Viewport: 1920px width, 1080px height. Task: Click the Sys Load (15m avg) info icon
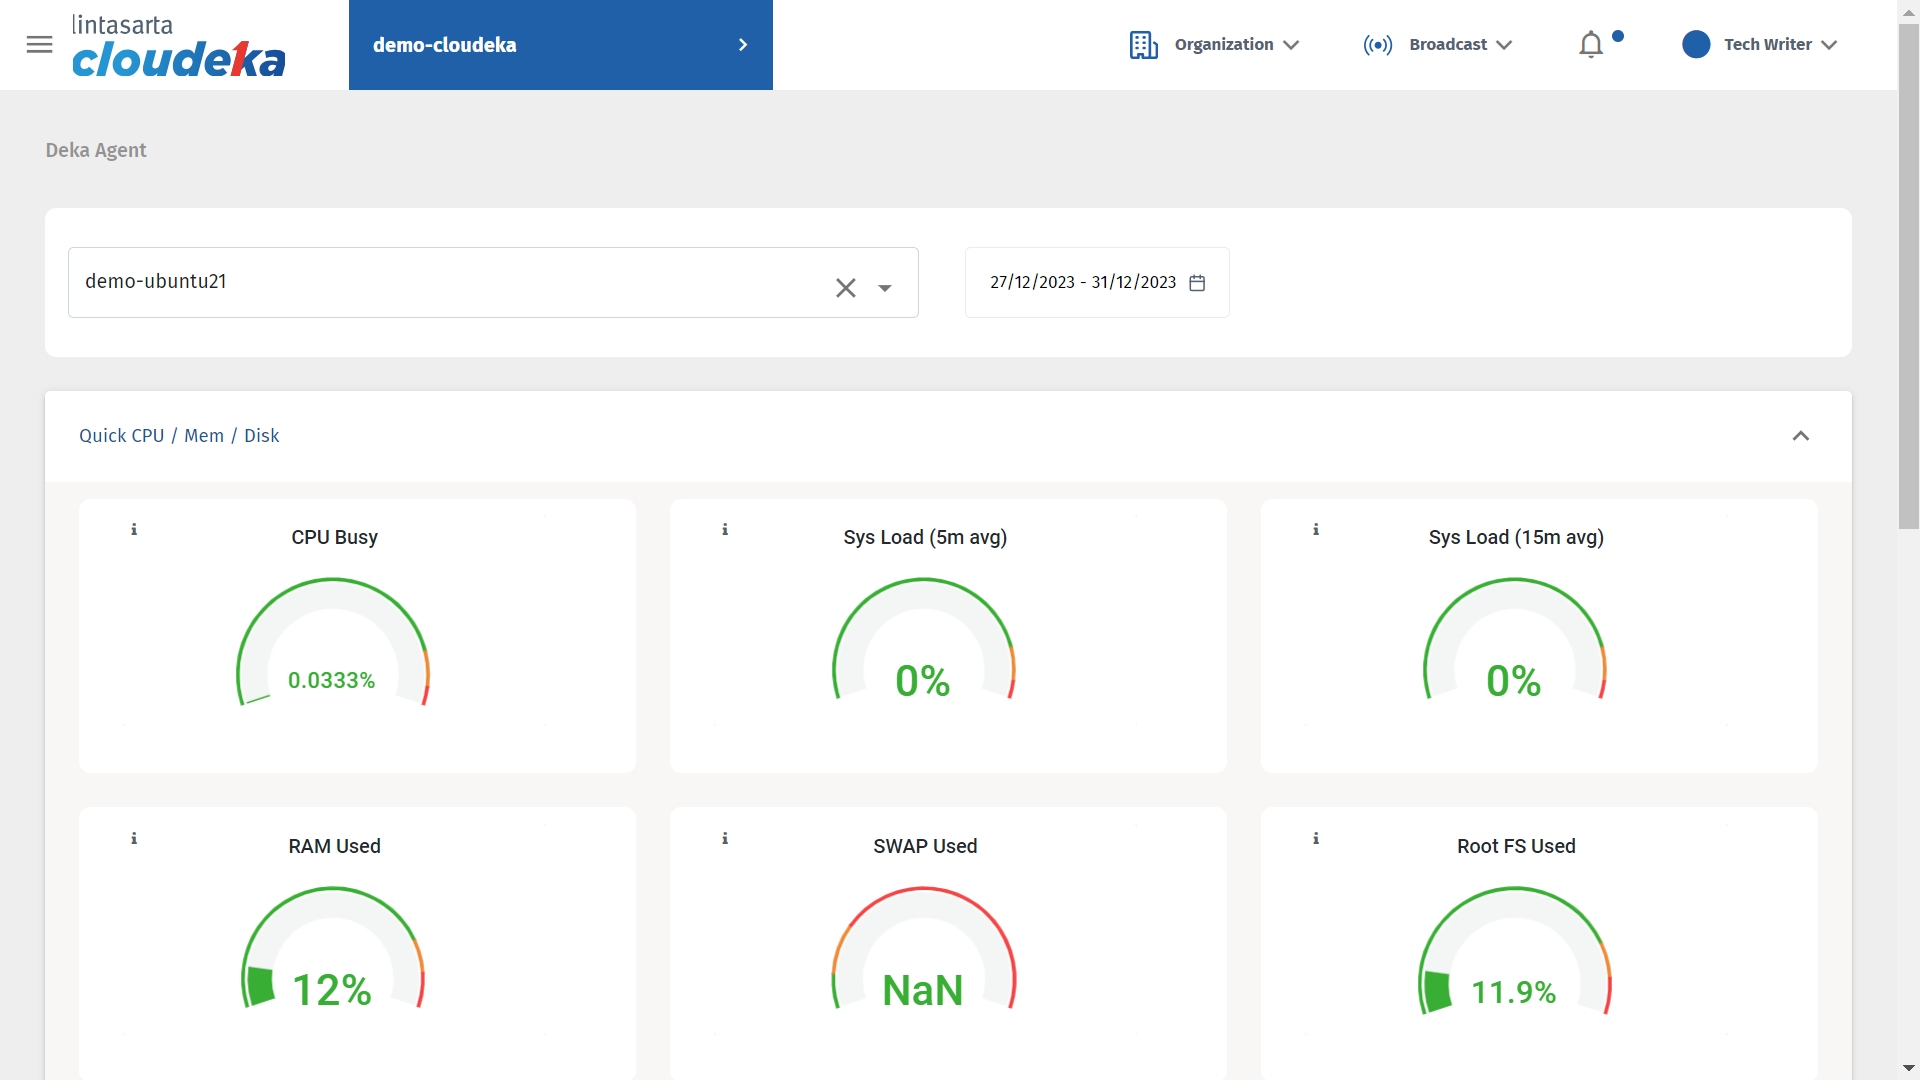pos(1316,530)
